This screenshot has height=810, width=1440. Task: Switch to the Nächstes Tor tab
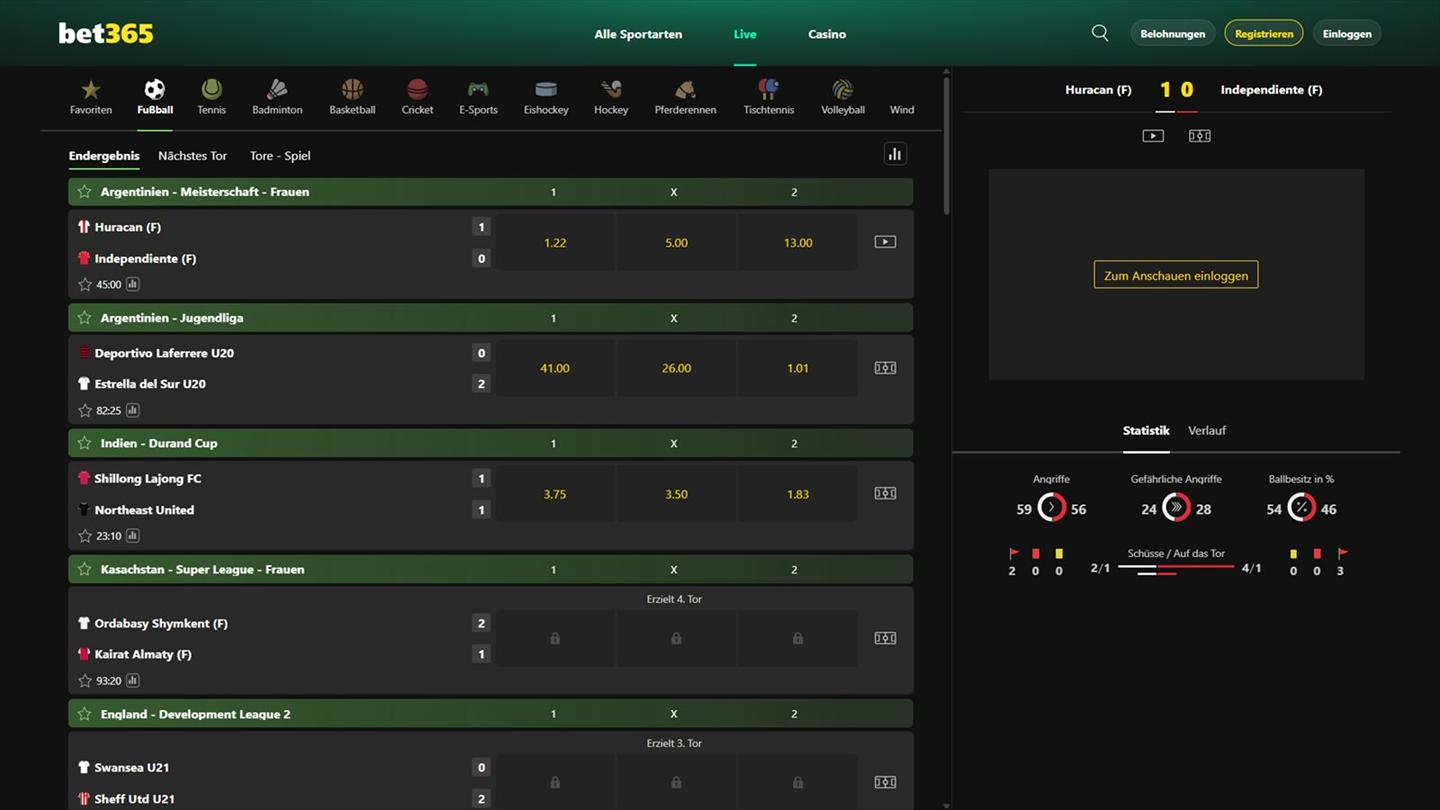pos(192,156)
